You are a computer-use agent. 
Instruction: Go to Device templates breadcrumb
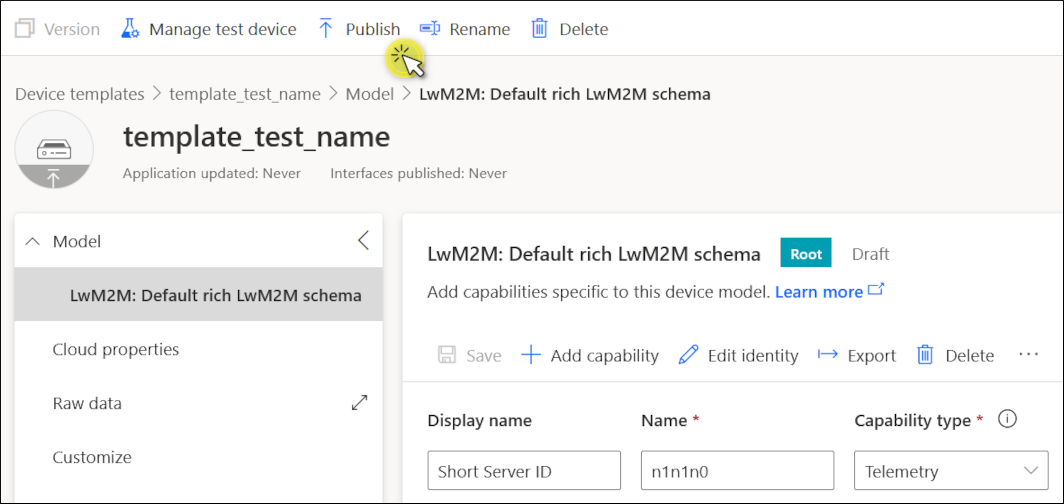[80, 94]
